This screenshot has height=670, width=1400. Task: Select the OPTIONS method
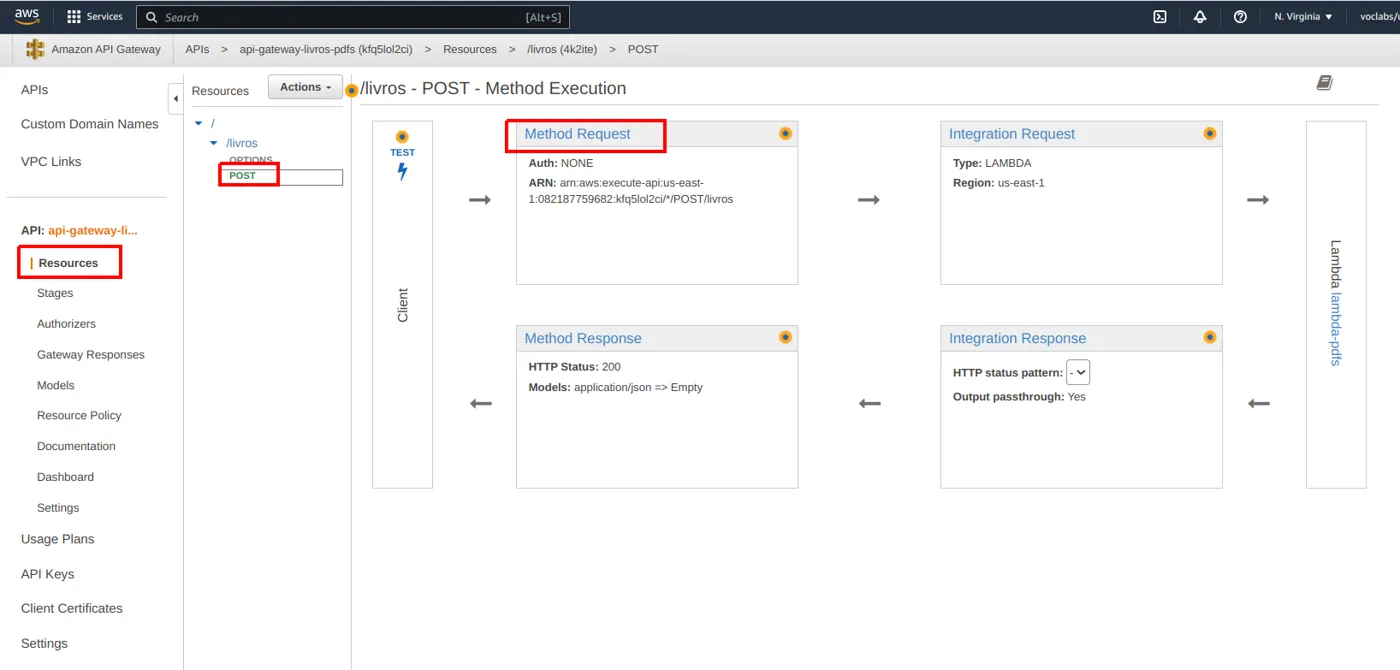point(251,160)
